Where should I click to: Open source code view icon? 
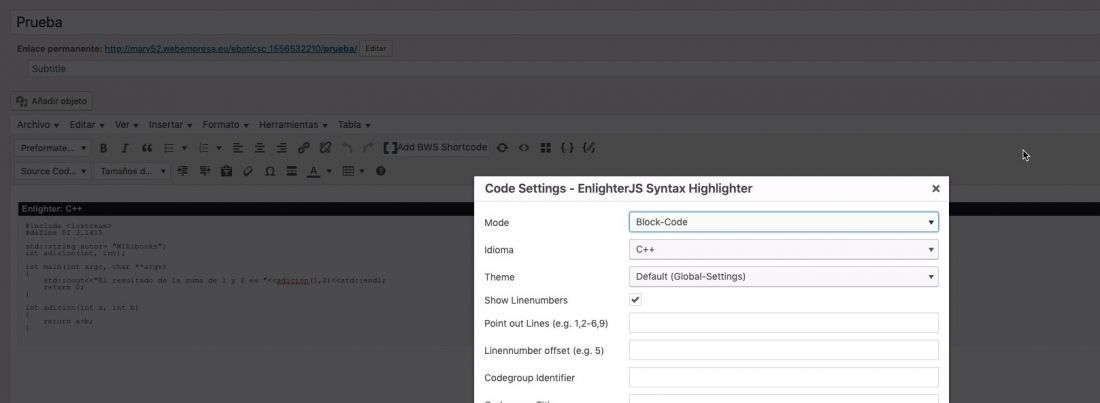[524, 148]
